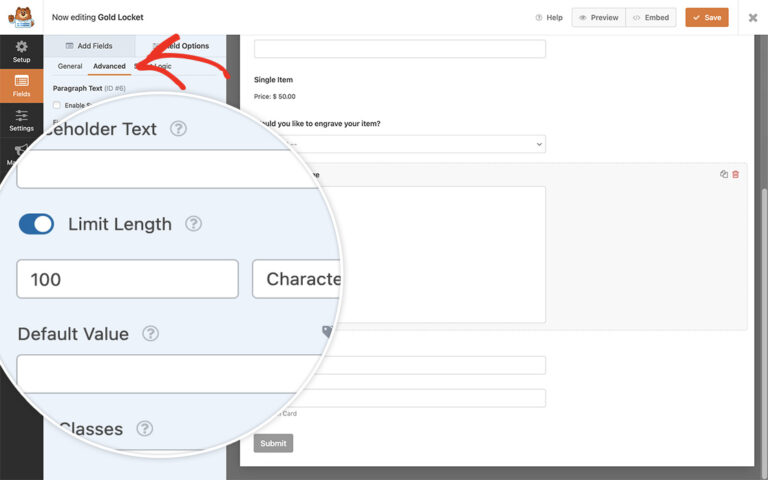The height and width of the screenshot is (480, 768).
Task: Click the top text input in form preview
Action: (x=400, y=48)
